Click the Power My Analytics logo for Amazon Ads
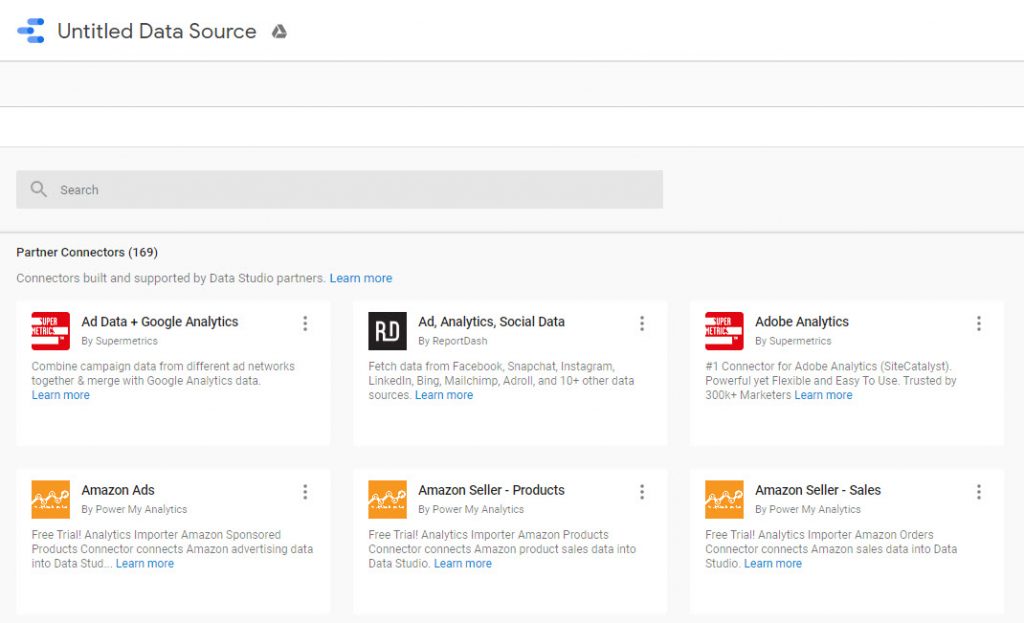Image resolution: width=1024 pixels, height=623 pixels. pos(50,500)
